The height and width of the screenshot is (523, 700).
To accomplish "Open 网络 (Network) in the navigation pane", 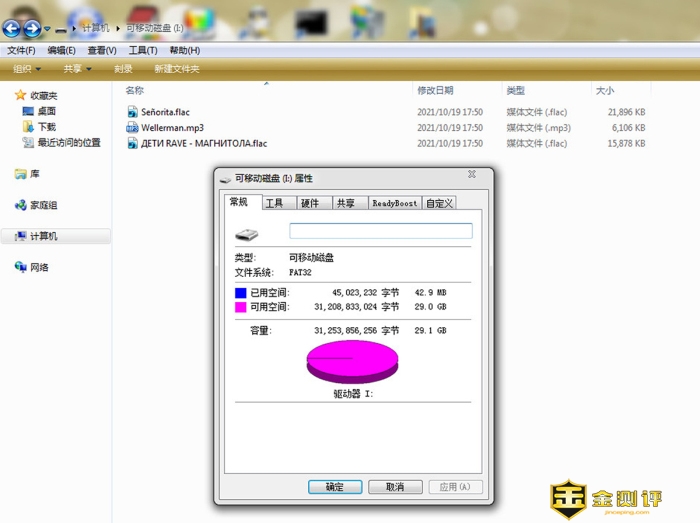I will (39, 267).
